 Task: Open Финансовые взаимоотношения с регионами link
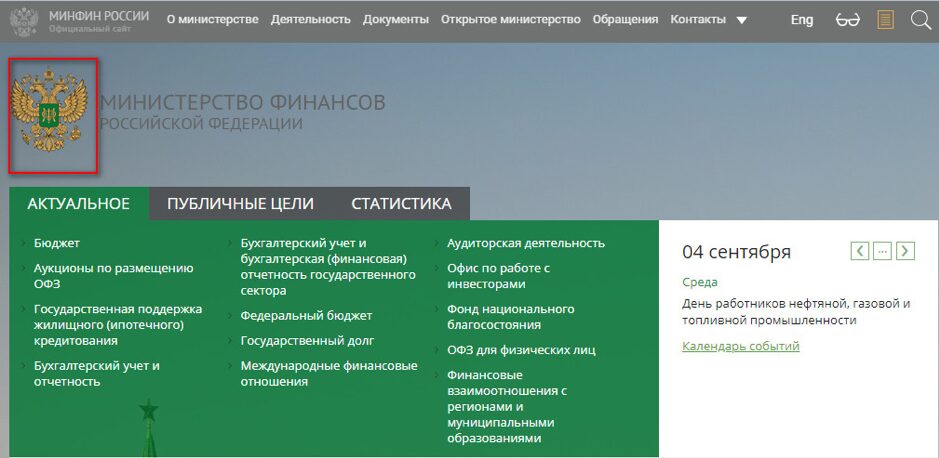pyautogui.click(x=507, y=407)
